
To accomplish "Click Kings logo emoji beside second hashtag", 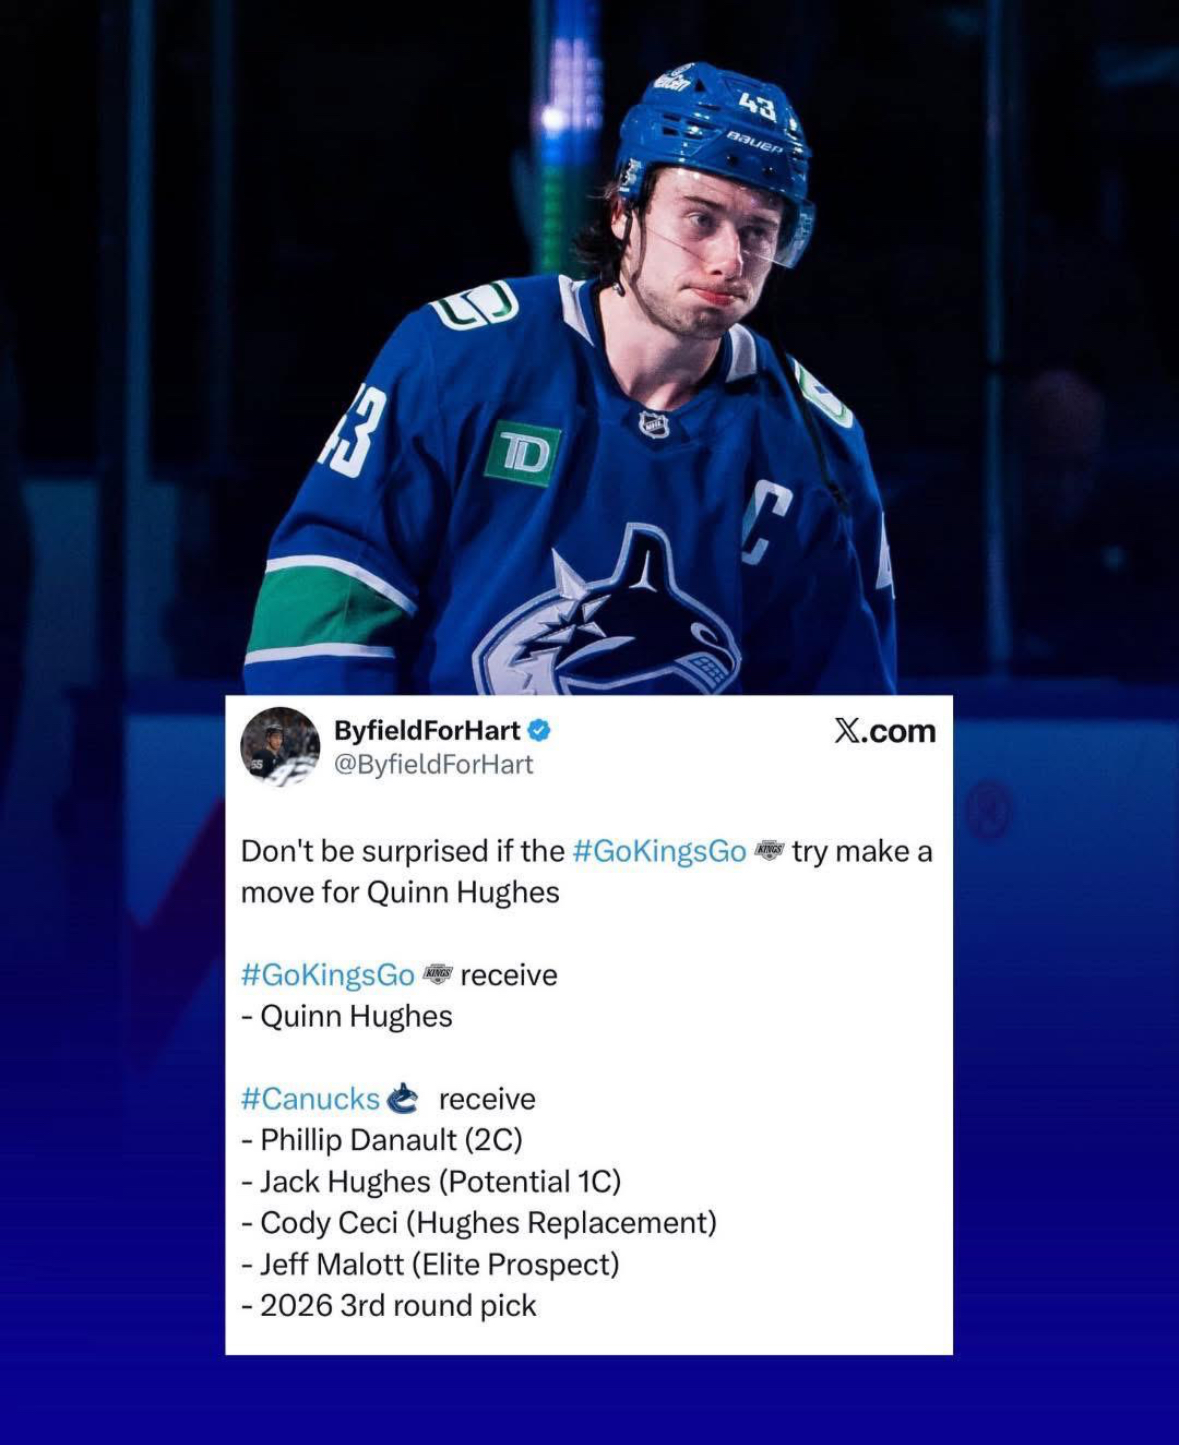I will (x=438, y=974).
